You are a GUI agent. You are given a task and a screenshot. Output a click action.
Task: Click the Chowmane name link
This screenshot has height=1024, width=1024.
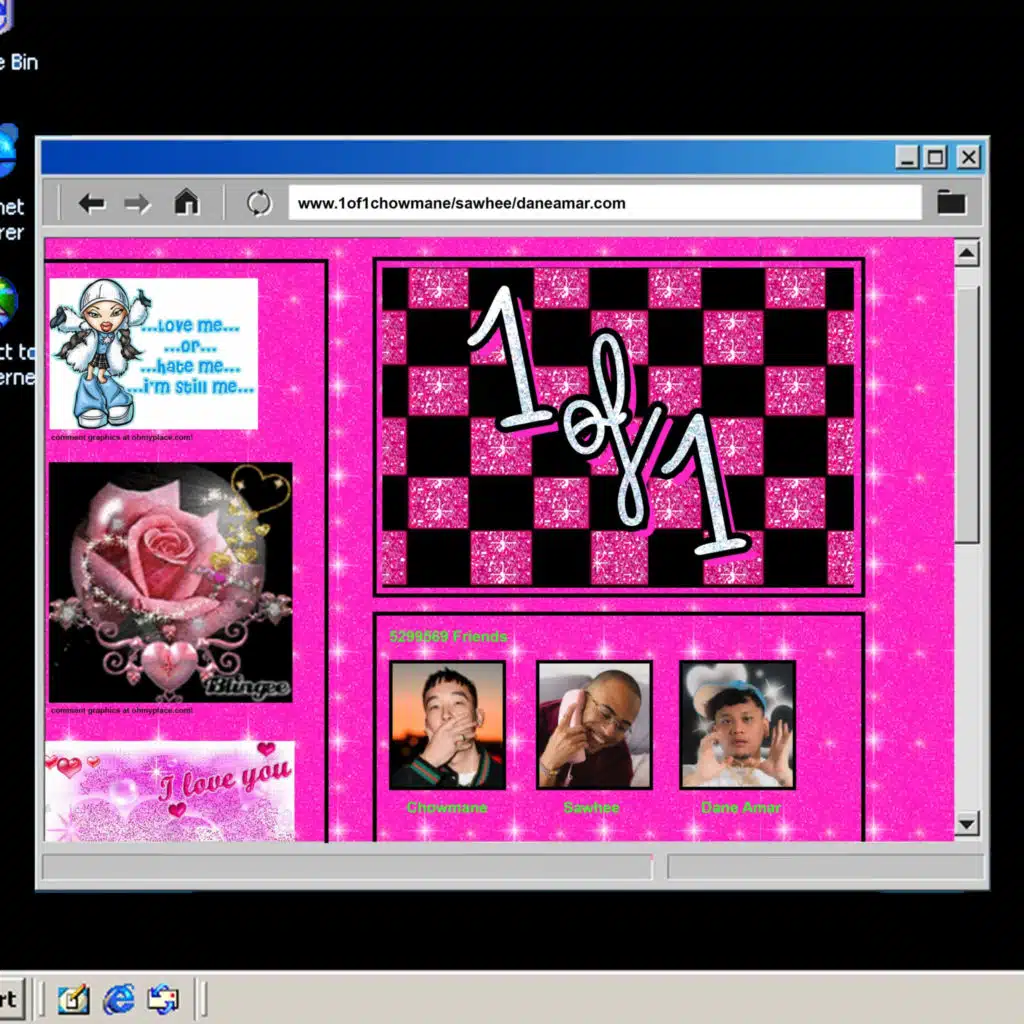click(x=446, y=807)
